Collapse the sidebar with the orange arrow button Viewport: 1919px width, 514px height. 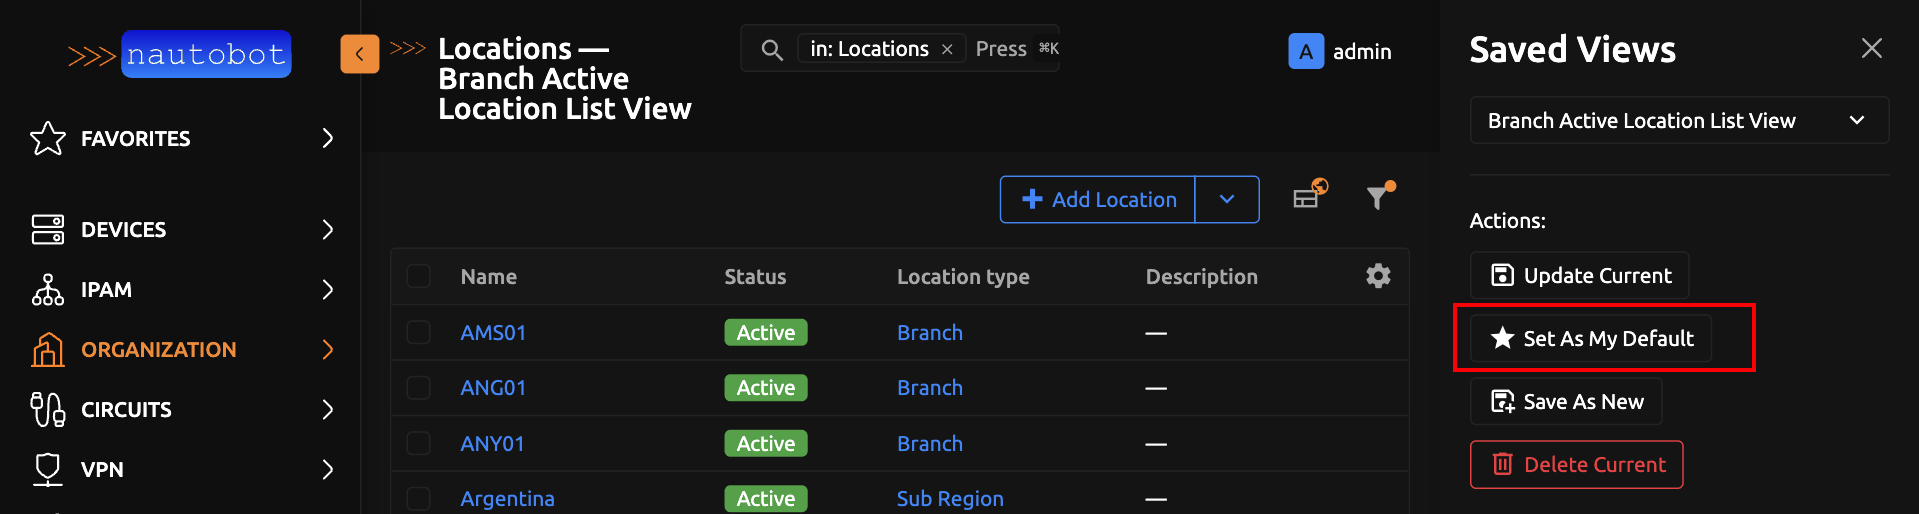point(359,54)
